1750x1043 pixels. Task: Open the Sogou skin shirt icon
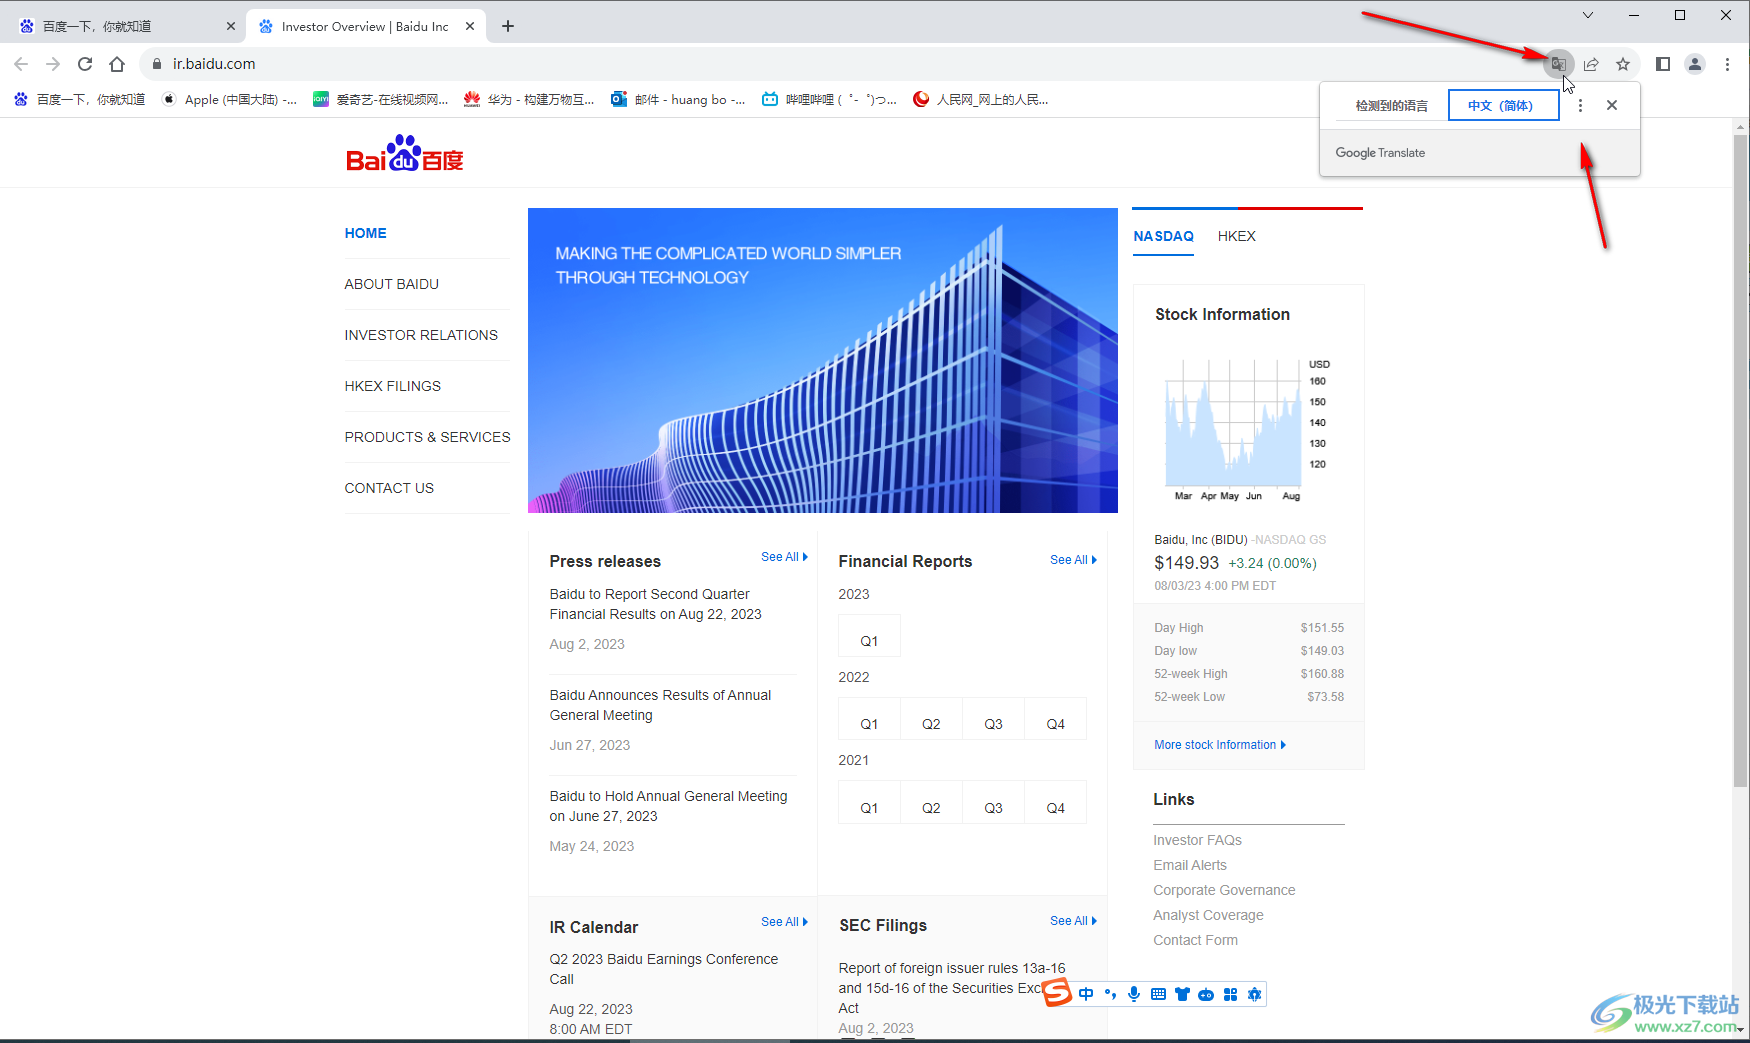(x=1182, y=994)
